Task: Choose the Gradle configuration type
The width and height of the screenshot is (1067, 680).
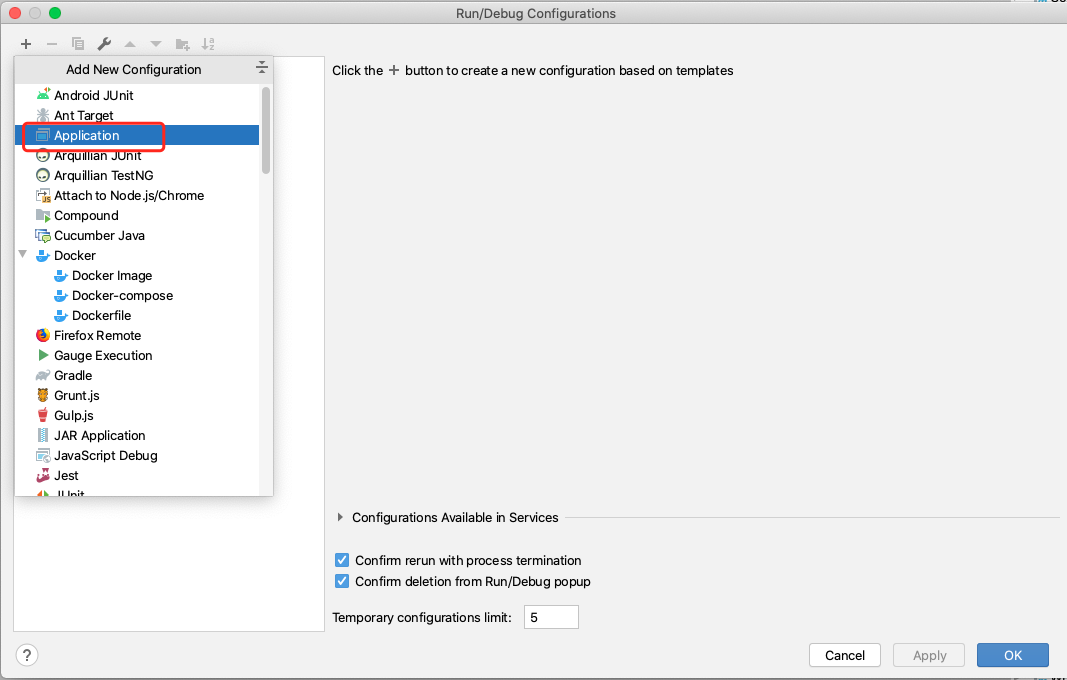Action: tap(73, 375)
